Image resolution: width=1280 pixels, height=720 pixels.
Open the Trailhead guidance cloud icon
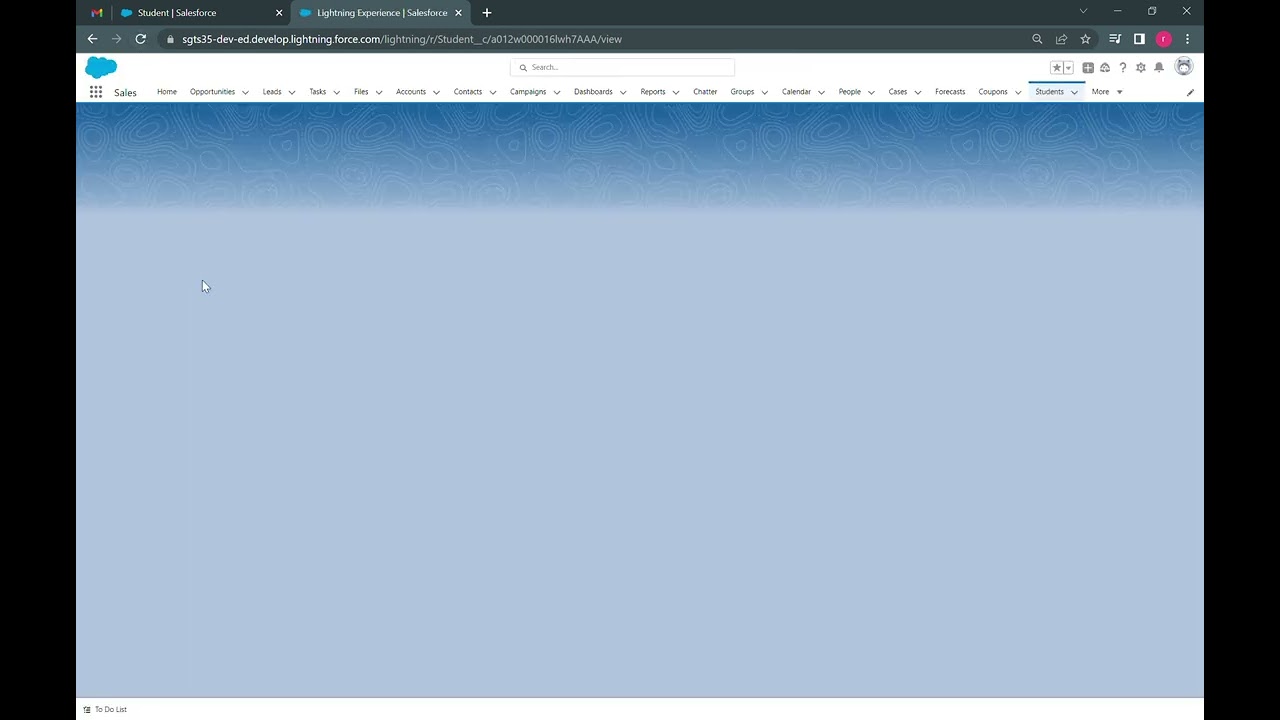point(1105,68)
